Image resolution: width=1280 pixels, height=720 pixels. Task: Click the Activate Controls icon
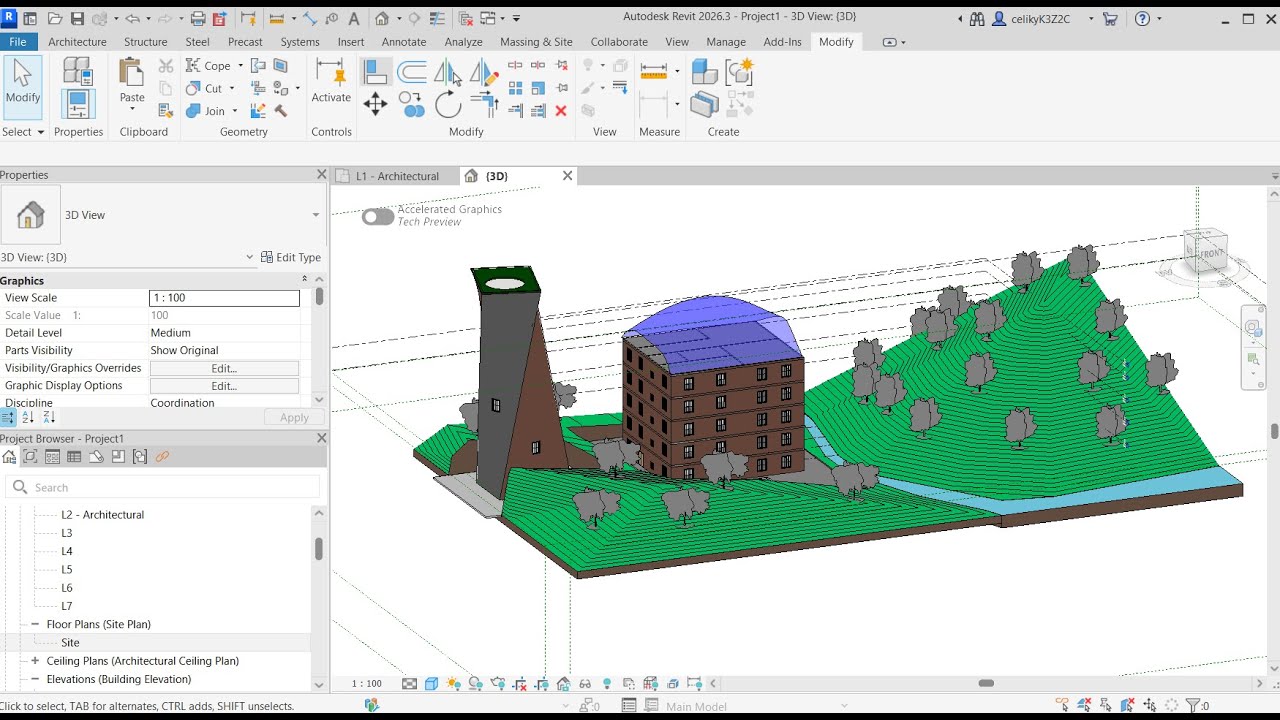[330, 72]
